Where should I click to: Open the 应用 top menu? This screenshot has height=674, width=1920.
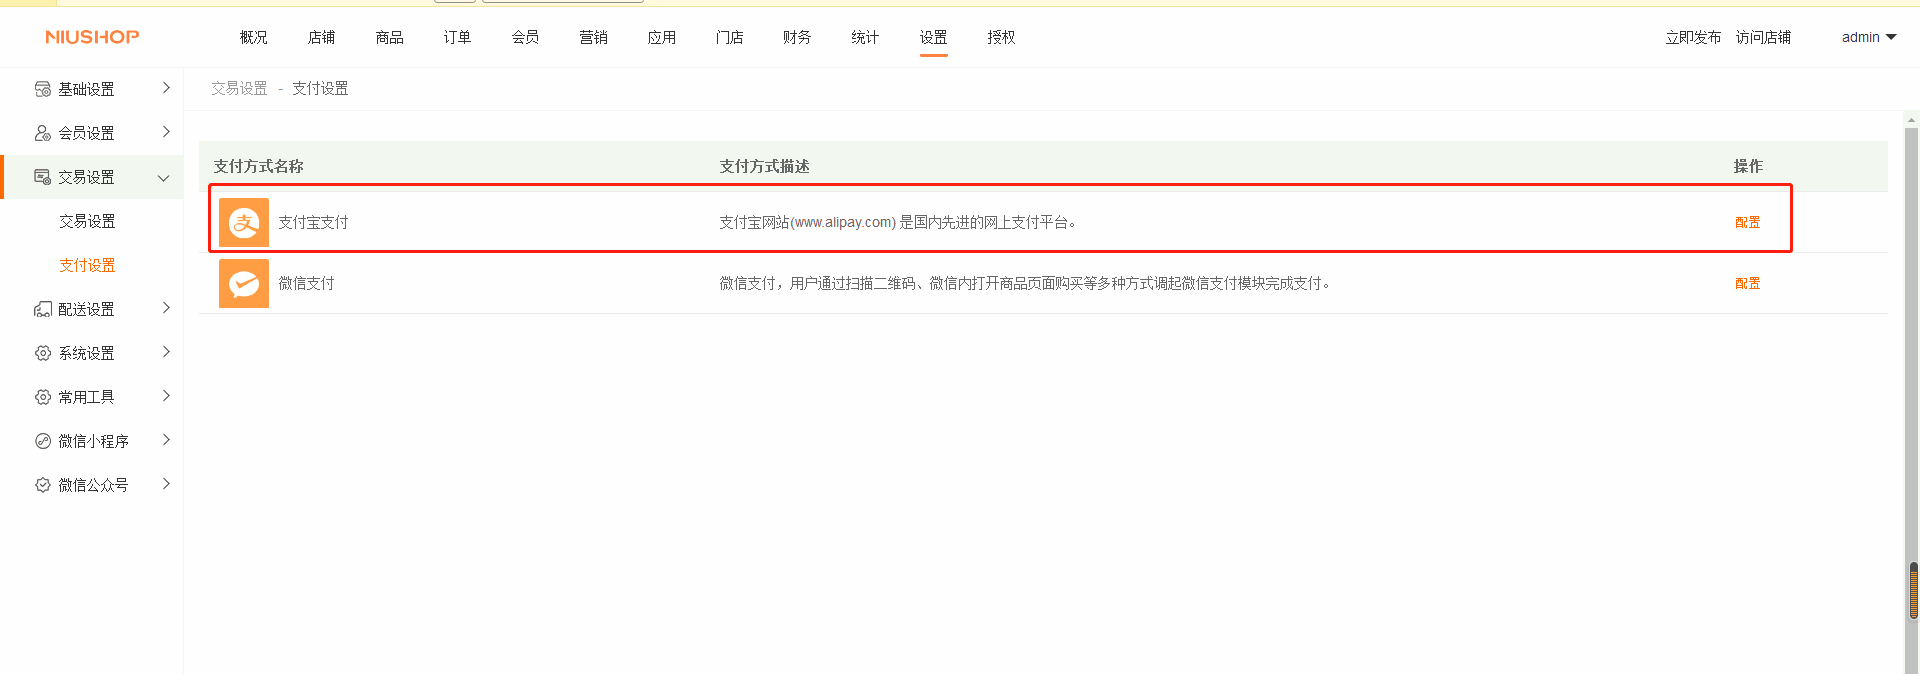tap(662, 37)
